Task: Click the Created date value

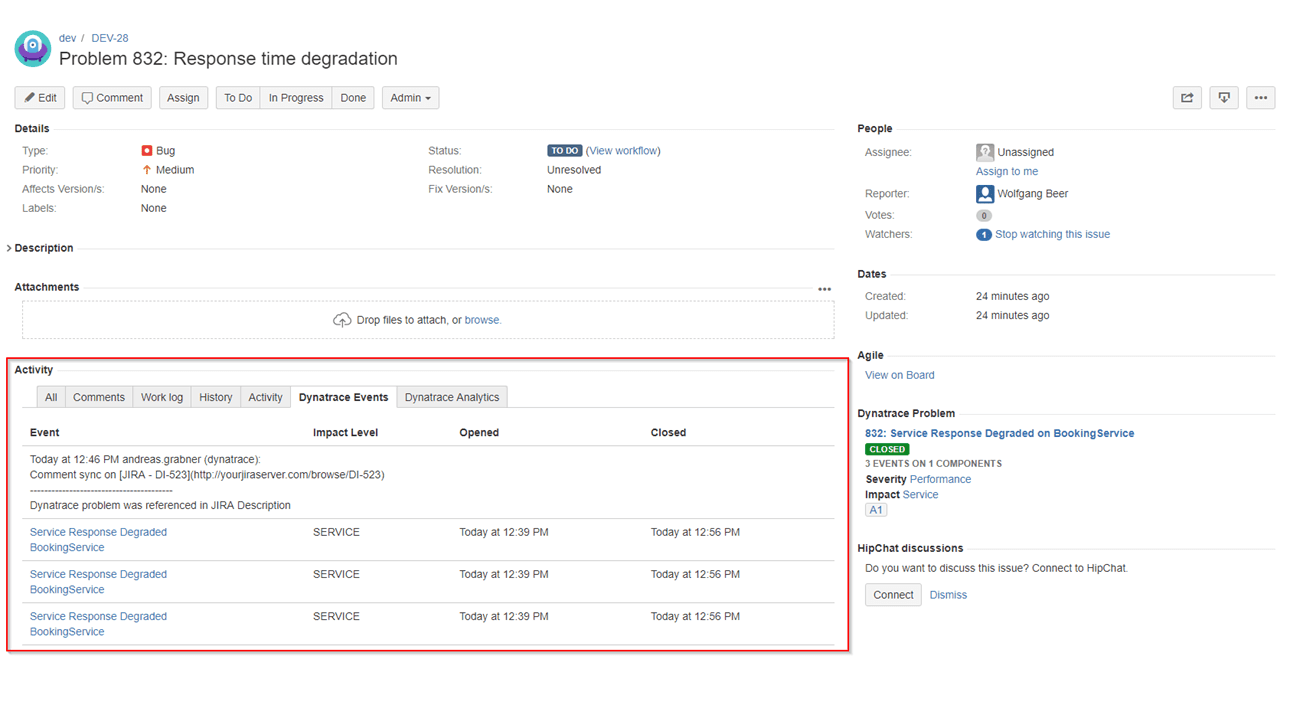Action: (1012, 296)
